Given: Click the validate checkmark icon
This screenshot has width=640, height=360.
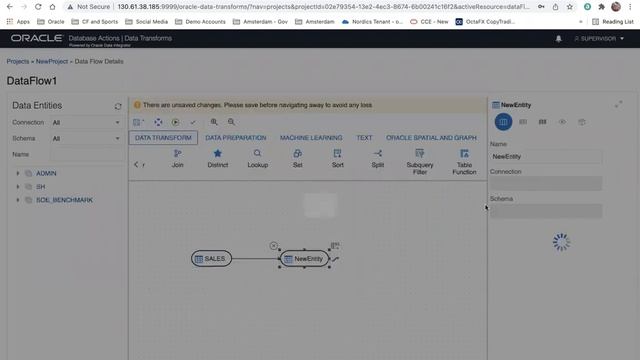Looking at the screenshot, I should pyautogui.click(x=193, y=122).
